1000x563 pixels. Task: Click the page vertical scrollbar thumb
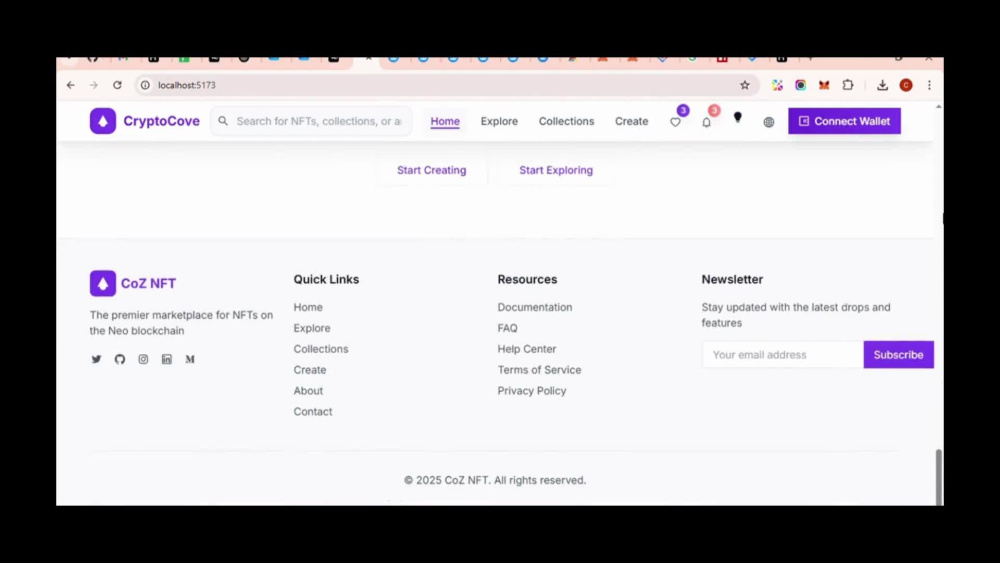click(x=938, y=477)
